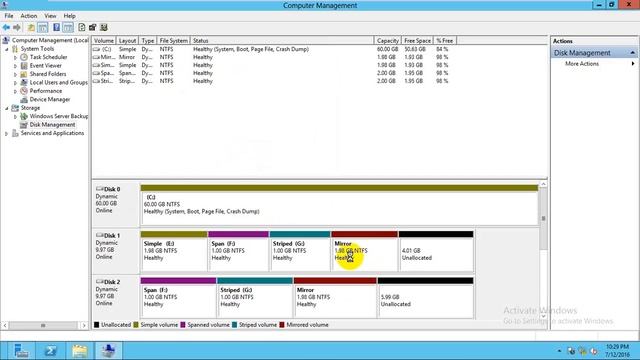The height and width of the screenshot is (360, 640).
Task: Click the Disk 1 drive icon
Action: [100, 236]
